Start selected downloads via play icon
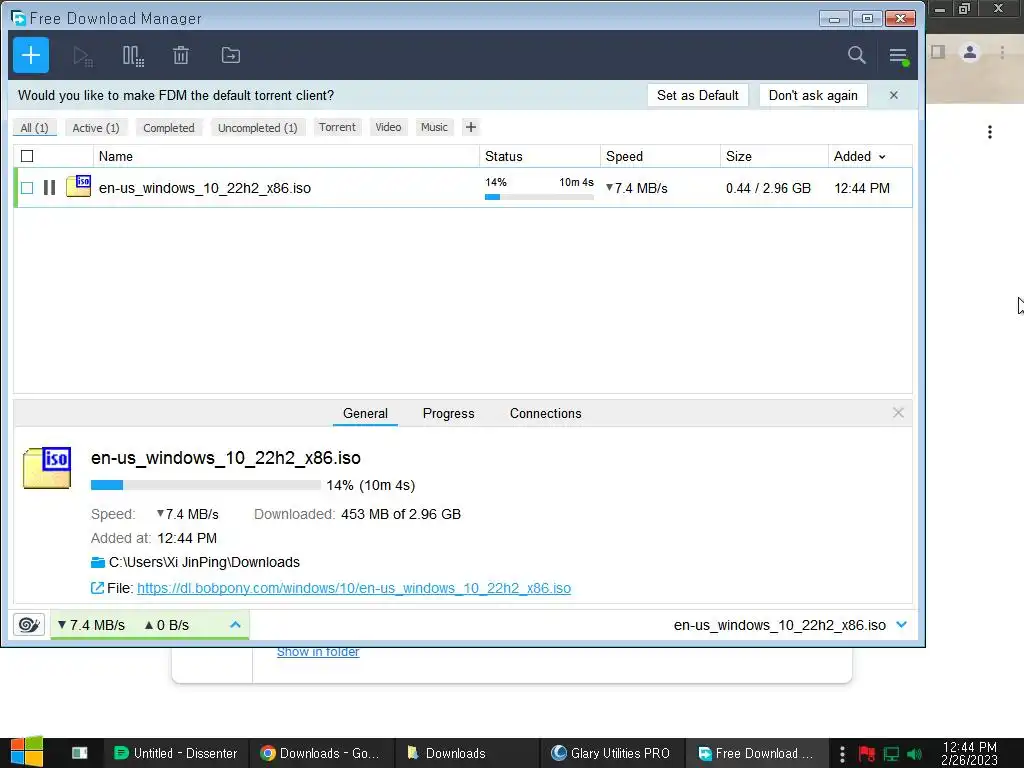The image size is (1024, 768). [x=82, y=56]
